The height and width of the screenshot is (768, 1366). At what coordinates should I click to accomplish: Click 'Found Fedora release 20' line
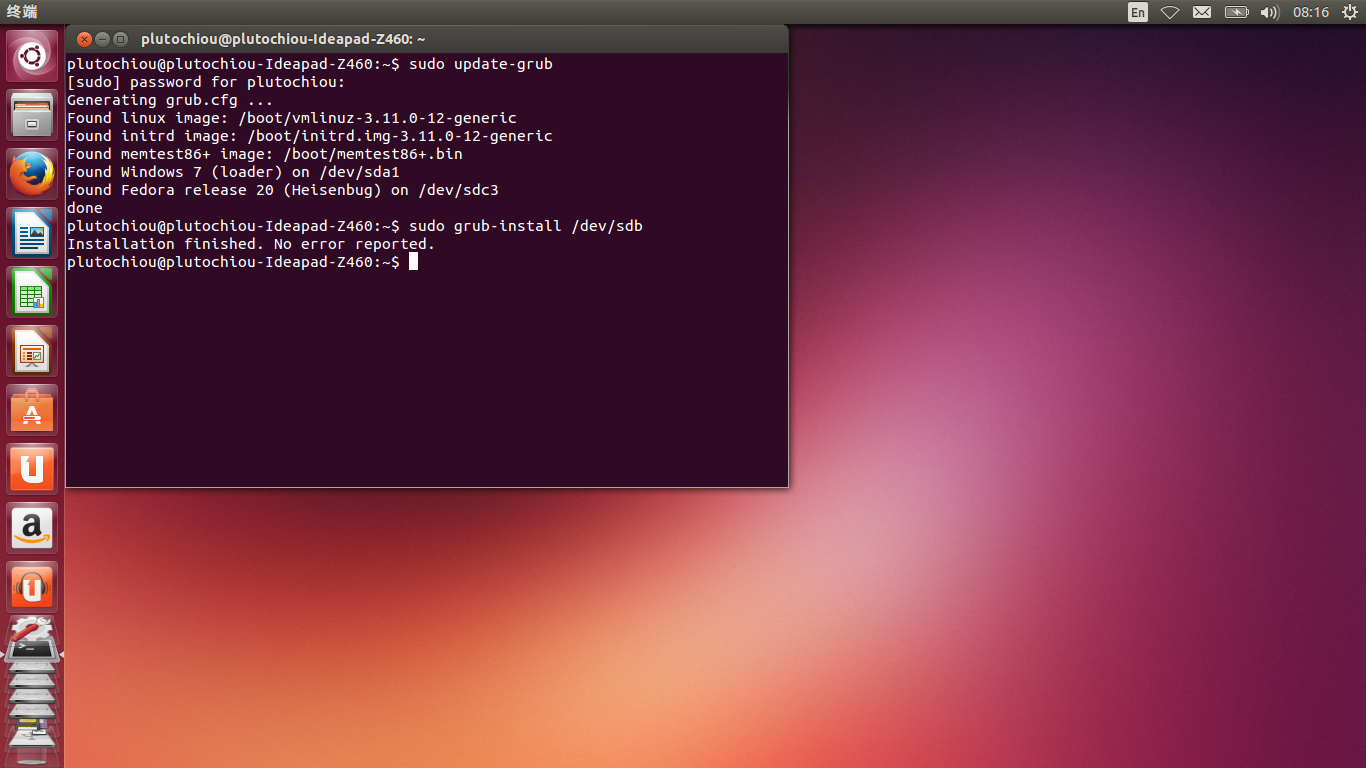283,190
